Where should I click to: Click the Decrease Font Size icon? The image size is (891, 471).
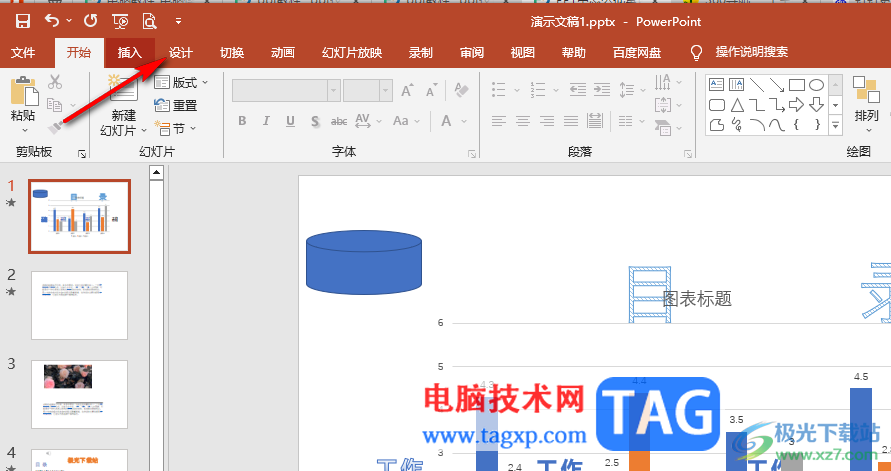(432, 90)
